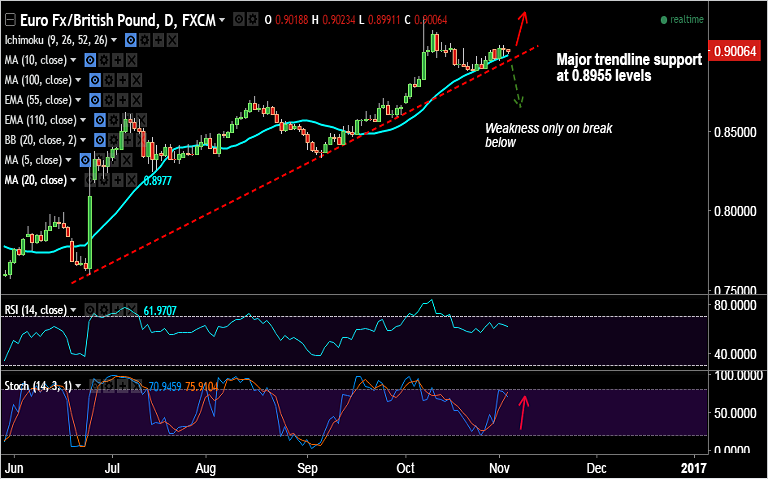Click the 0.85000 level on the price axis
This screenshot has width=768, height=480.
pos(733,133)
